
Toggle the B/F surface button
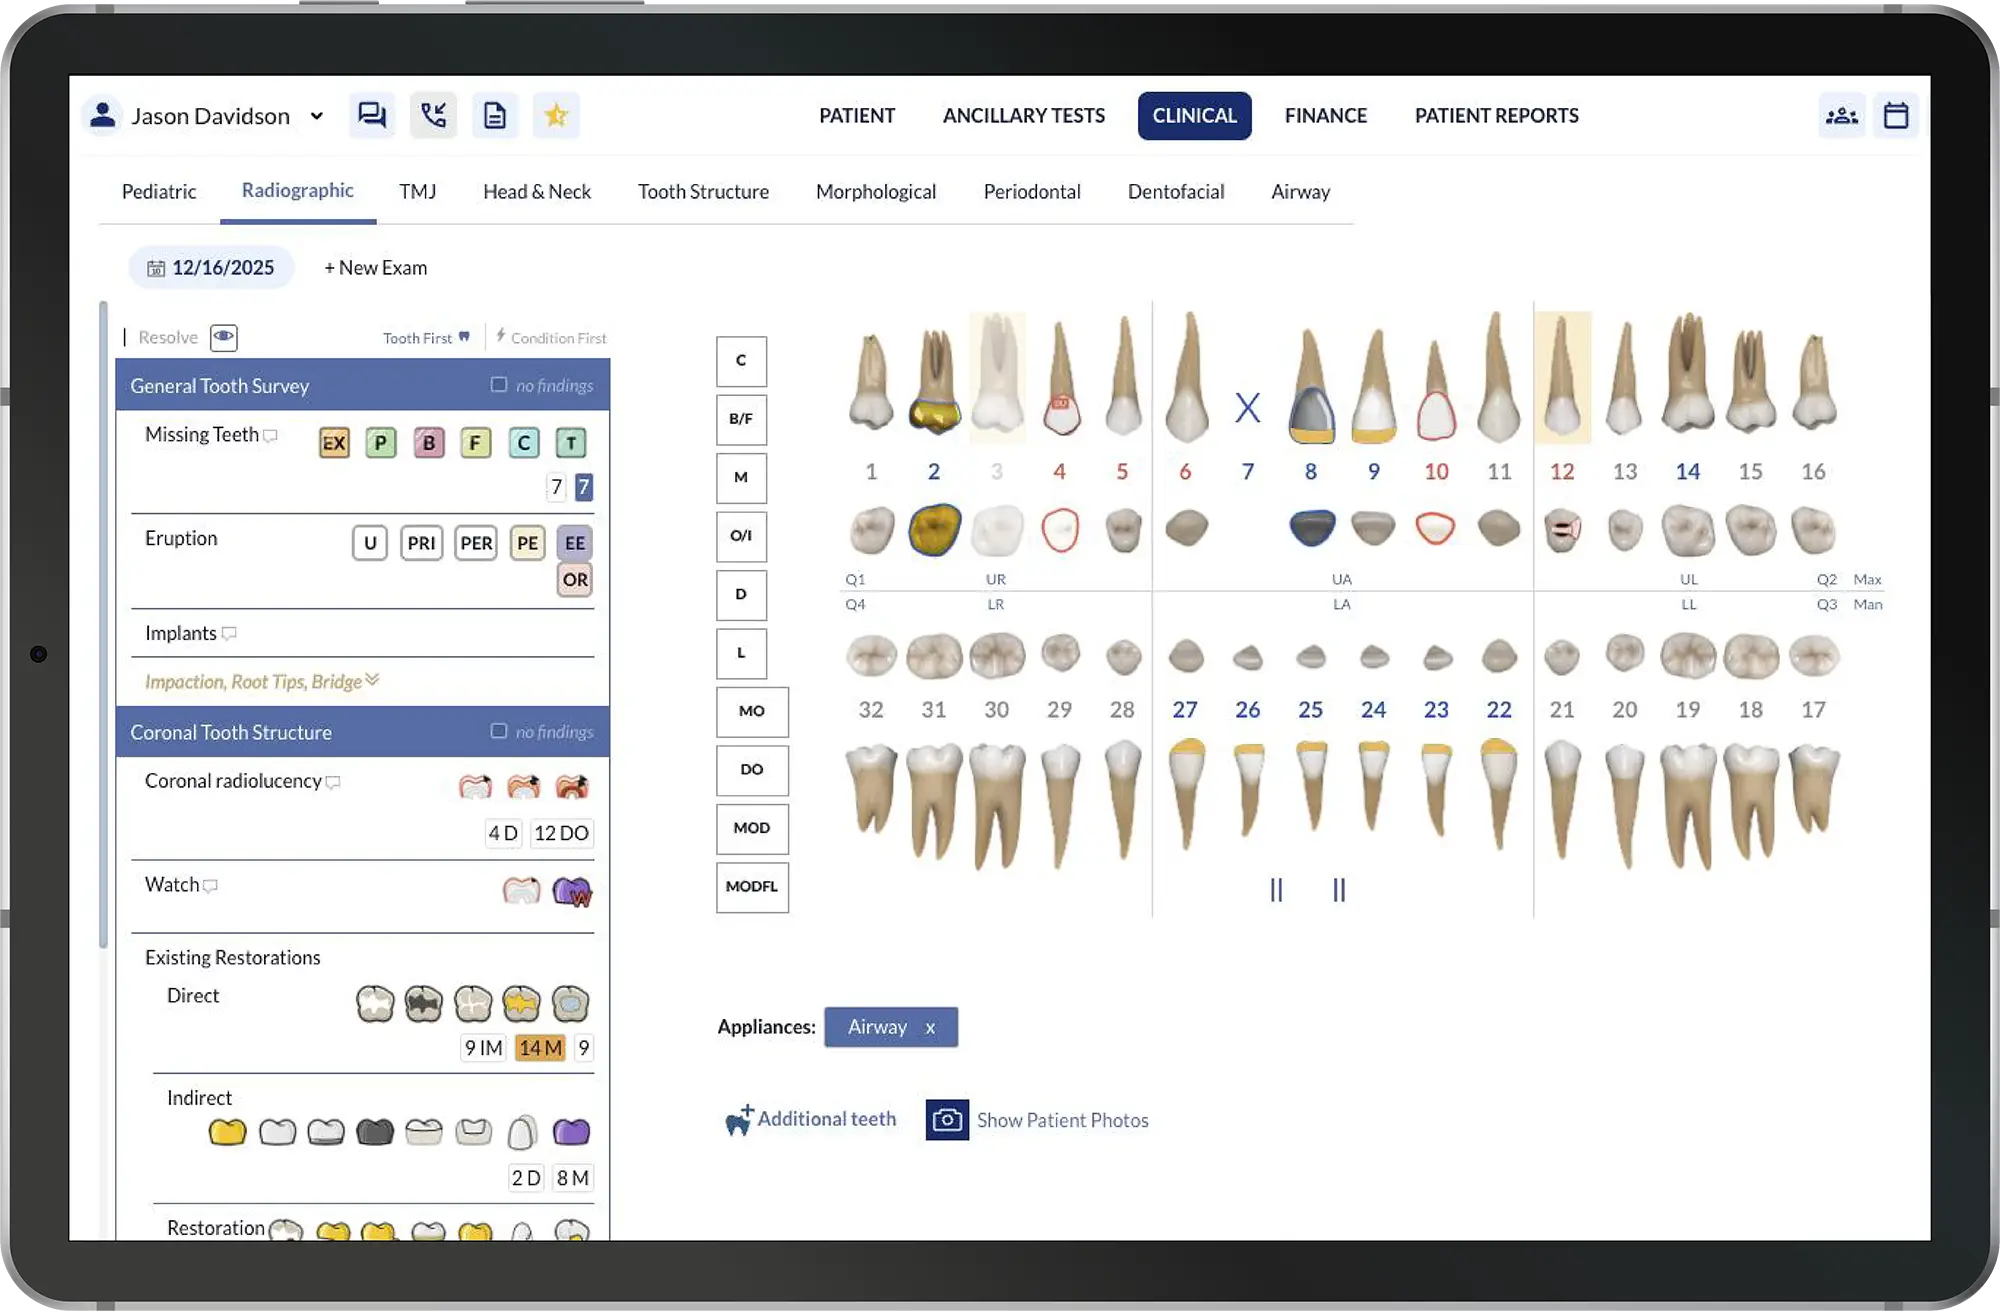741,419
